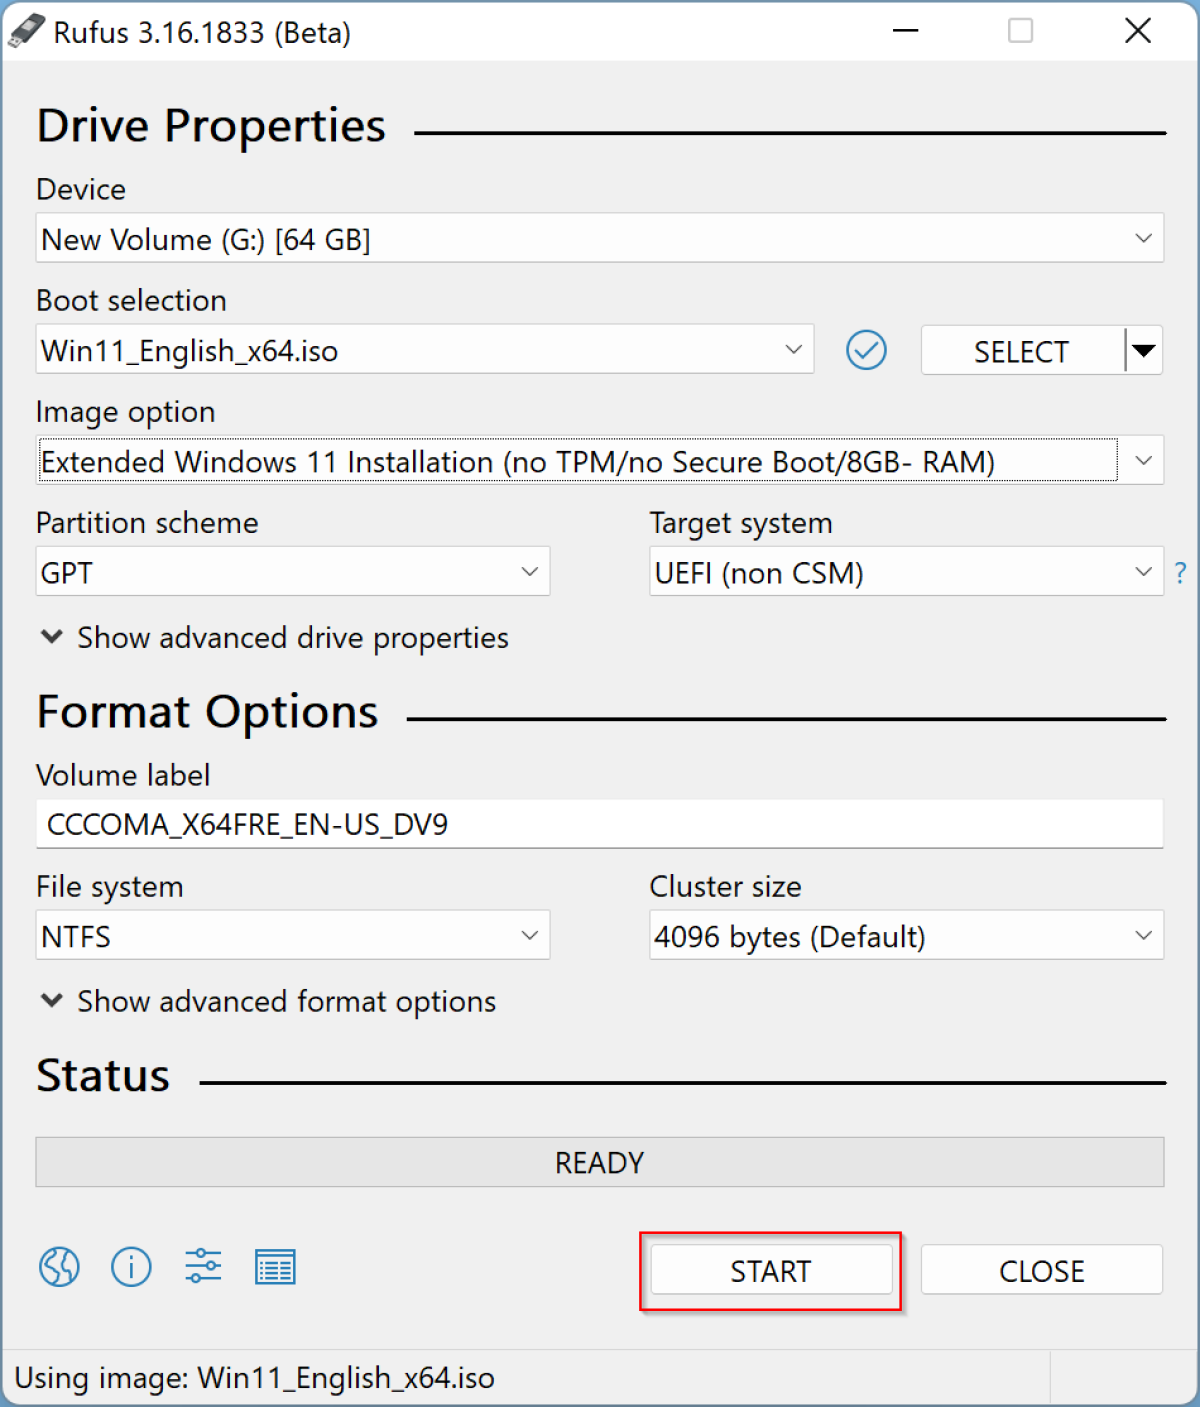The image size is (1200, 1407).
Task: Expand Show advanced format options
Action: click(x=268, y=1002)
